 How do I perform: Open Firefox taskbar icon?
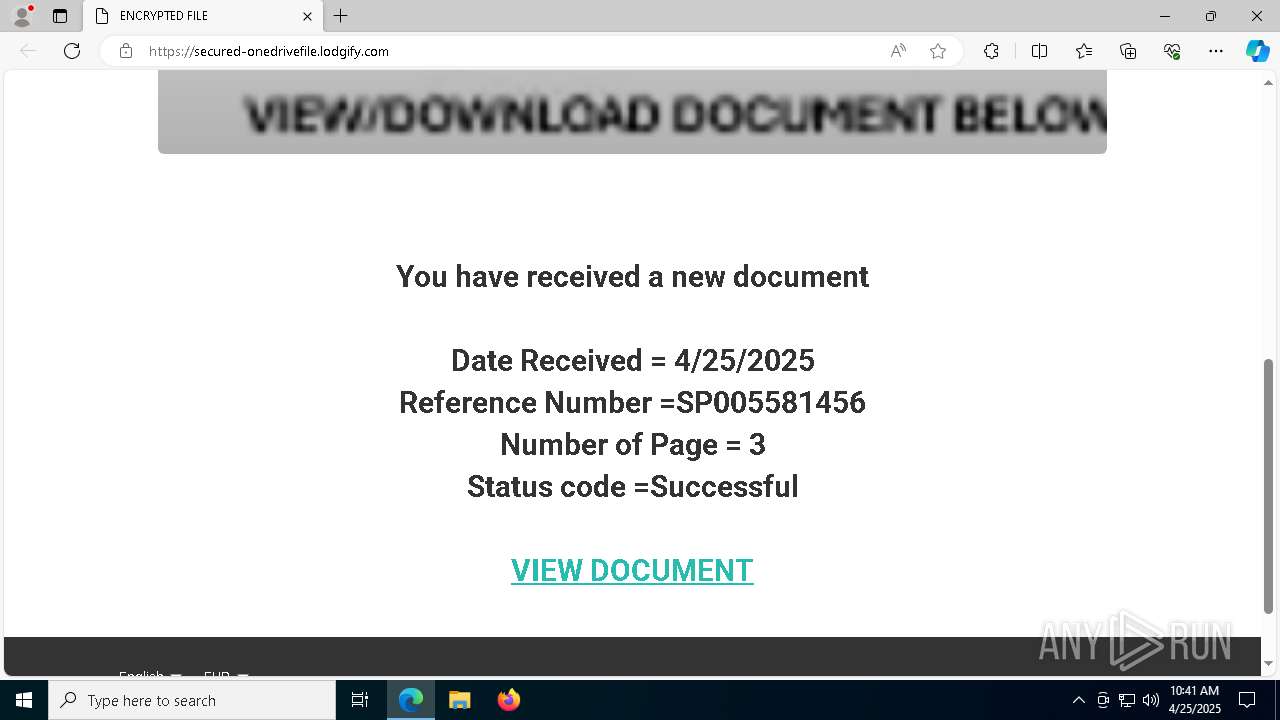[508, 700]
